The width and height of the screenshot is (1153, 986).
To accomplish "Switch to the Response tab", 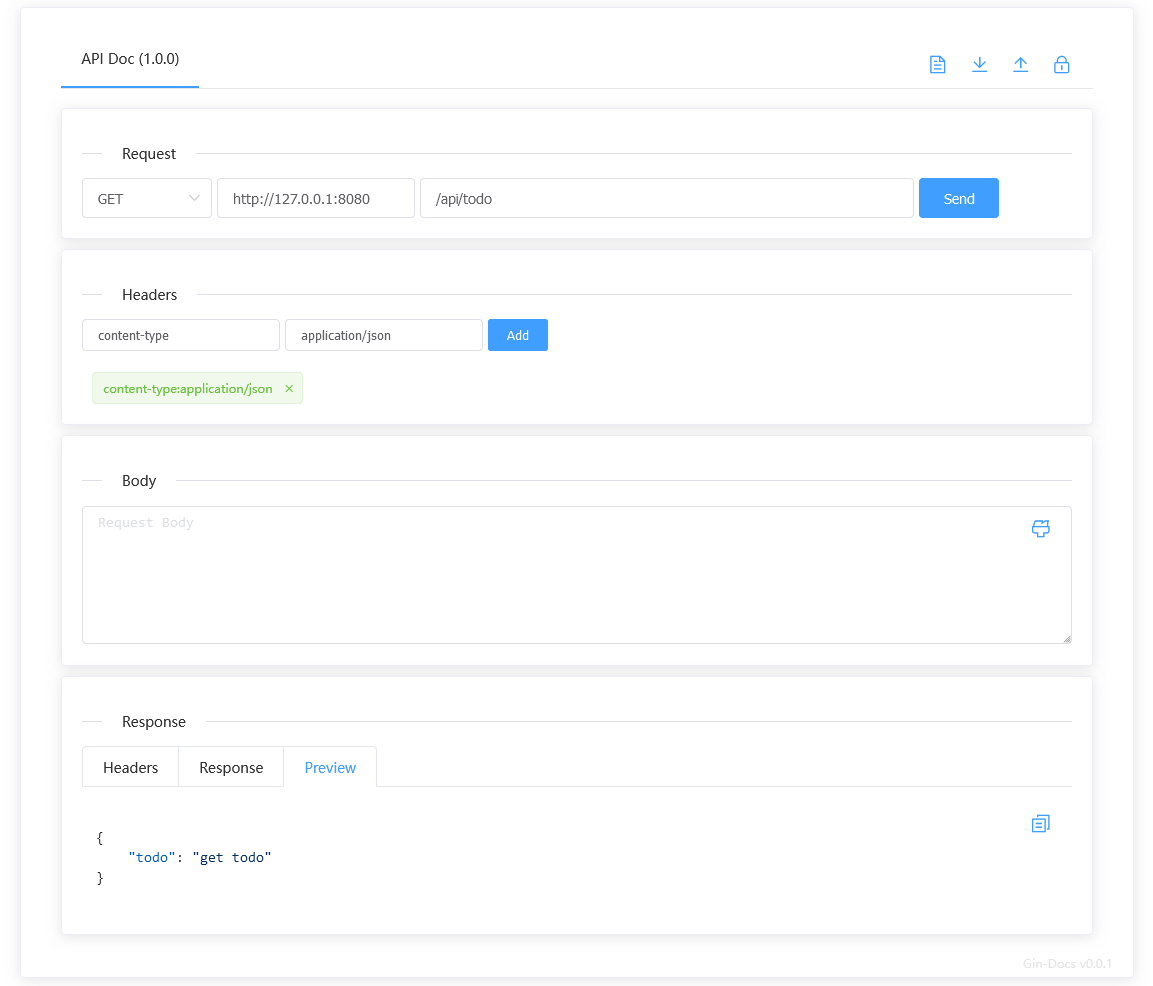I will coord(231,768).
